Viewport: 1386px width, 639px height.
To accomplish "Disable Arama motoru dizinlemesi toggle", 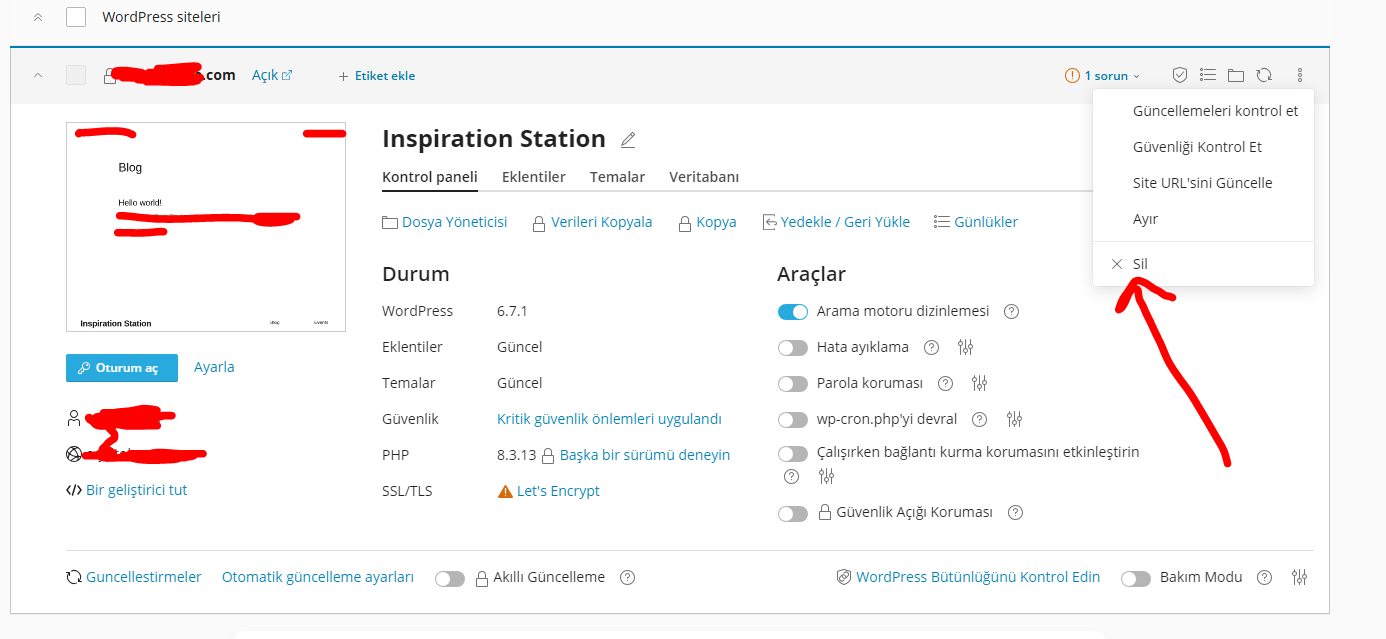I will tap(793, 311).
